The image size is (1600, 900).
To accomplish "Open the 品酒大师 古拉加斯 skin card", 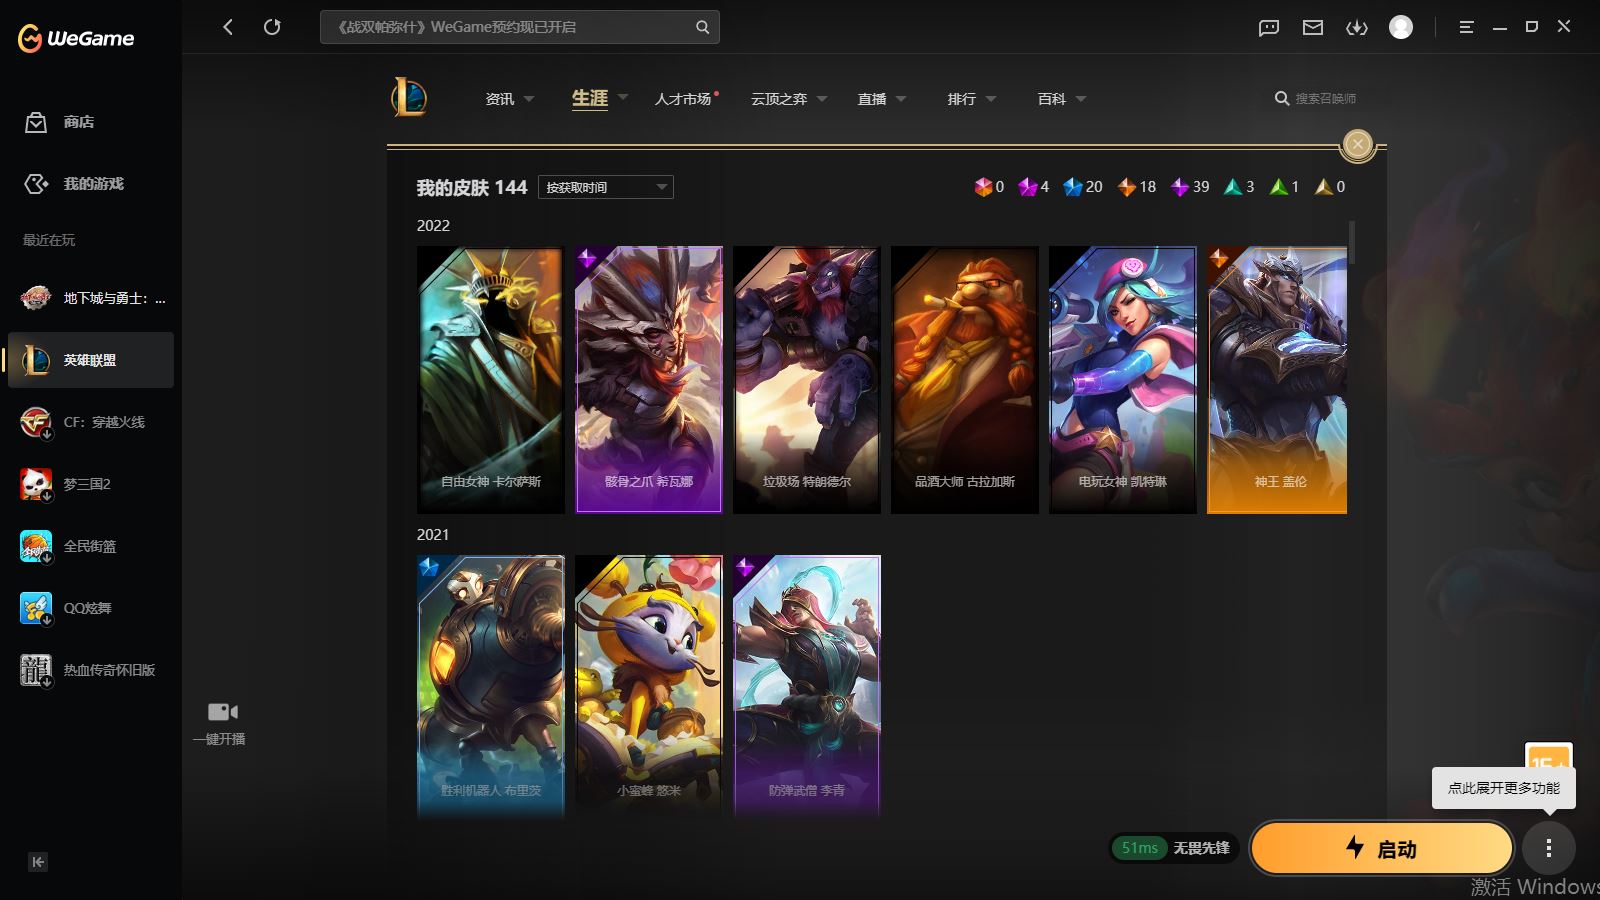I will [965, 380].
